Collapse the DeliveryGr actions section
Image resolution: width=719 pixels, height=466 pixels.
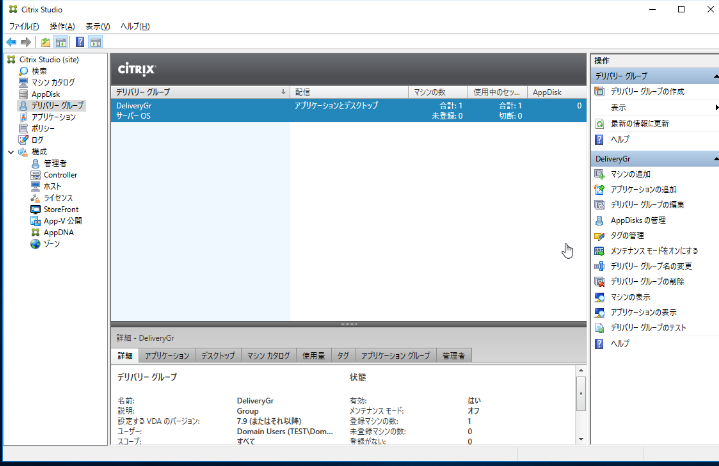[716, 159]
